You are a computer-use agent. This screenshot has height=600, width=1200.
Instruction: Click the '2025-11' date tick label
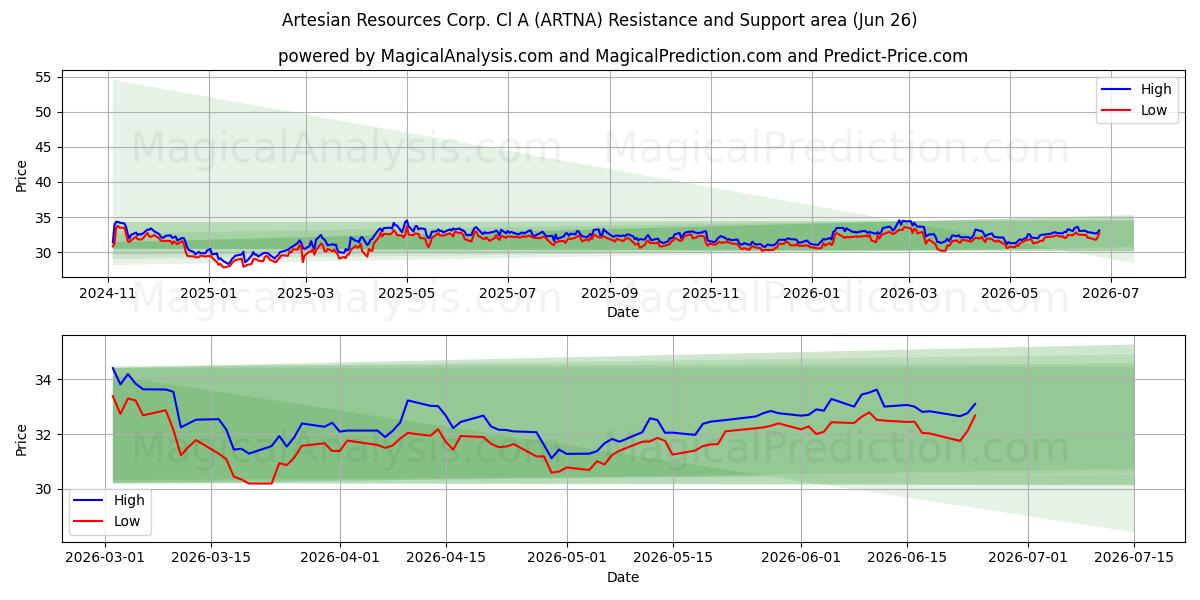(710, 293)
